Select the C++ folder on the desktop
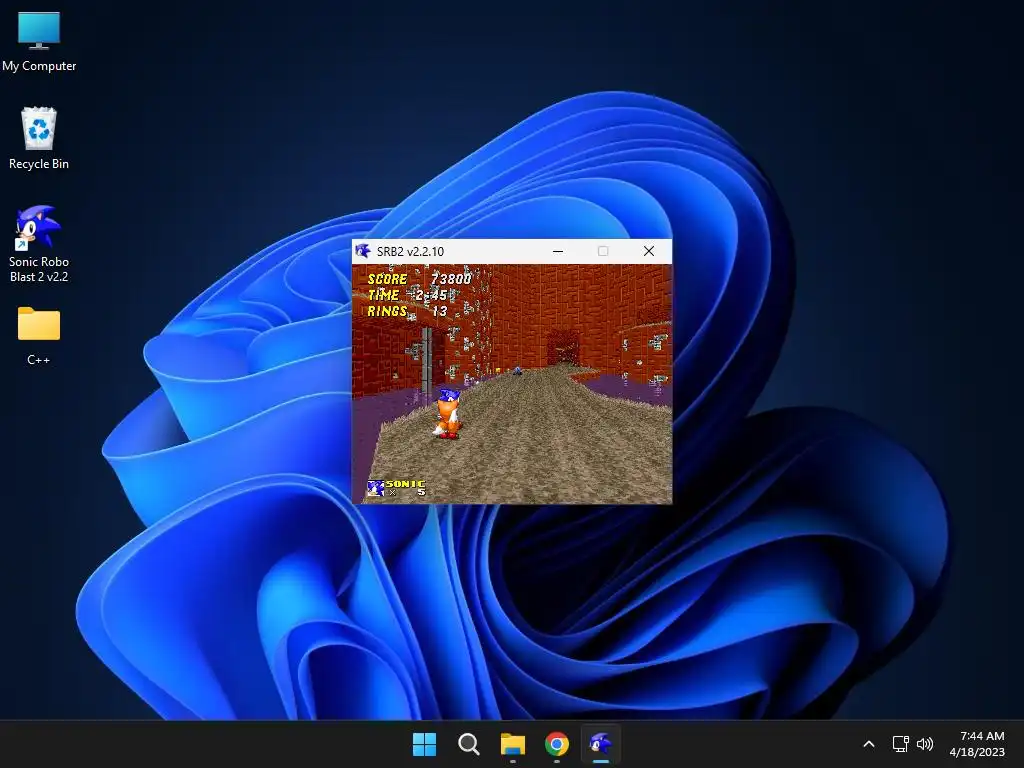 (39, 336)
